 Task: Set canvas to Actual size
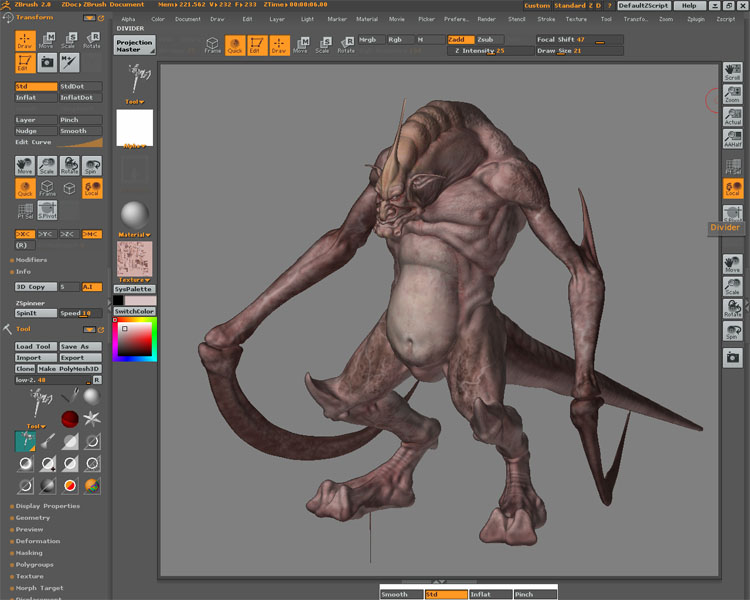coord(732,116)
